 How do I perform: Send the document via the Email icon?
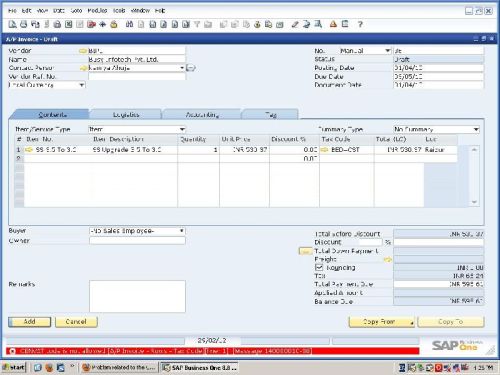(35, 24)
